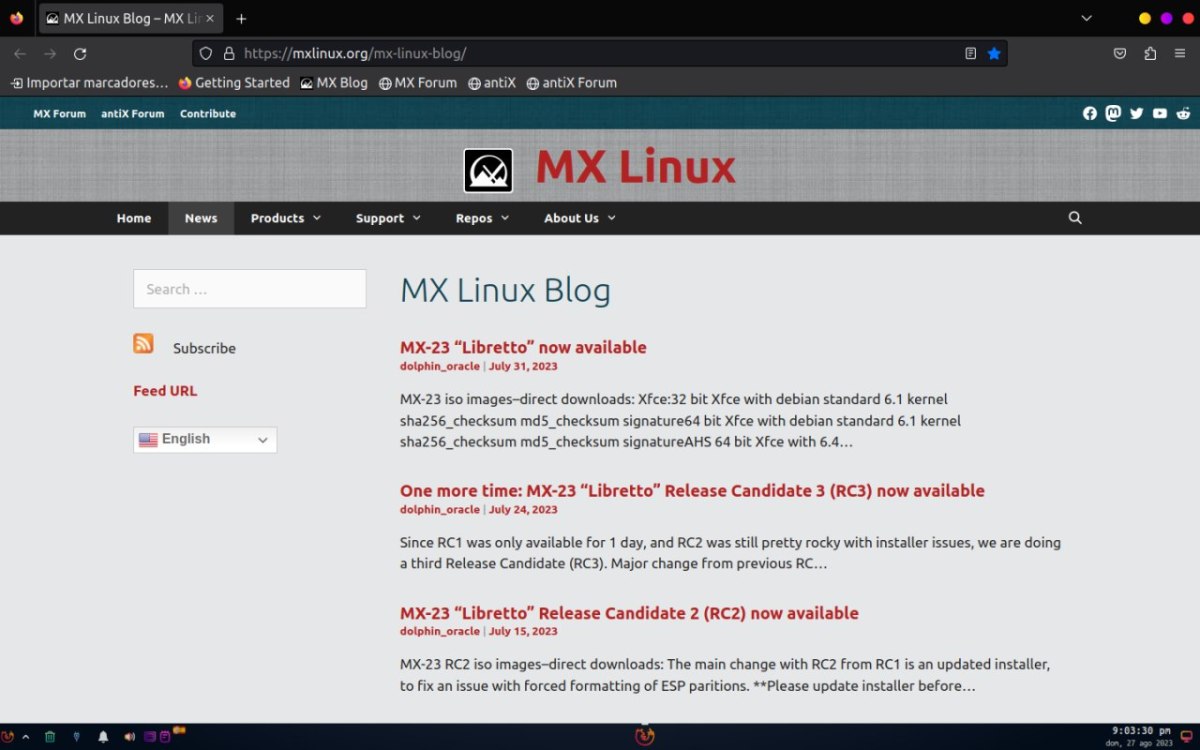1200x750 pixels.
Task: Open the Firefox hamburger application menu
Action: click(x=1180, y=54)
